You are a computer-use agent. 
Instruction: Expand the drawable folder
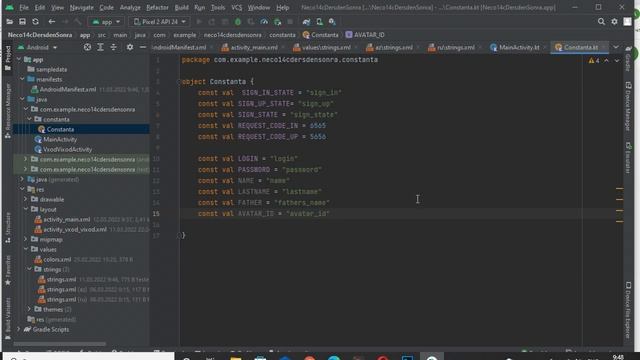click(26, 199)
